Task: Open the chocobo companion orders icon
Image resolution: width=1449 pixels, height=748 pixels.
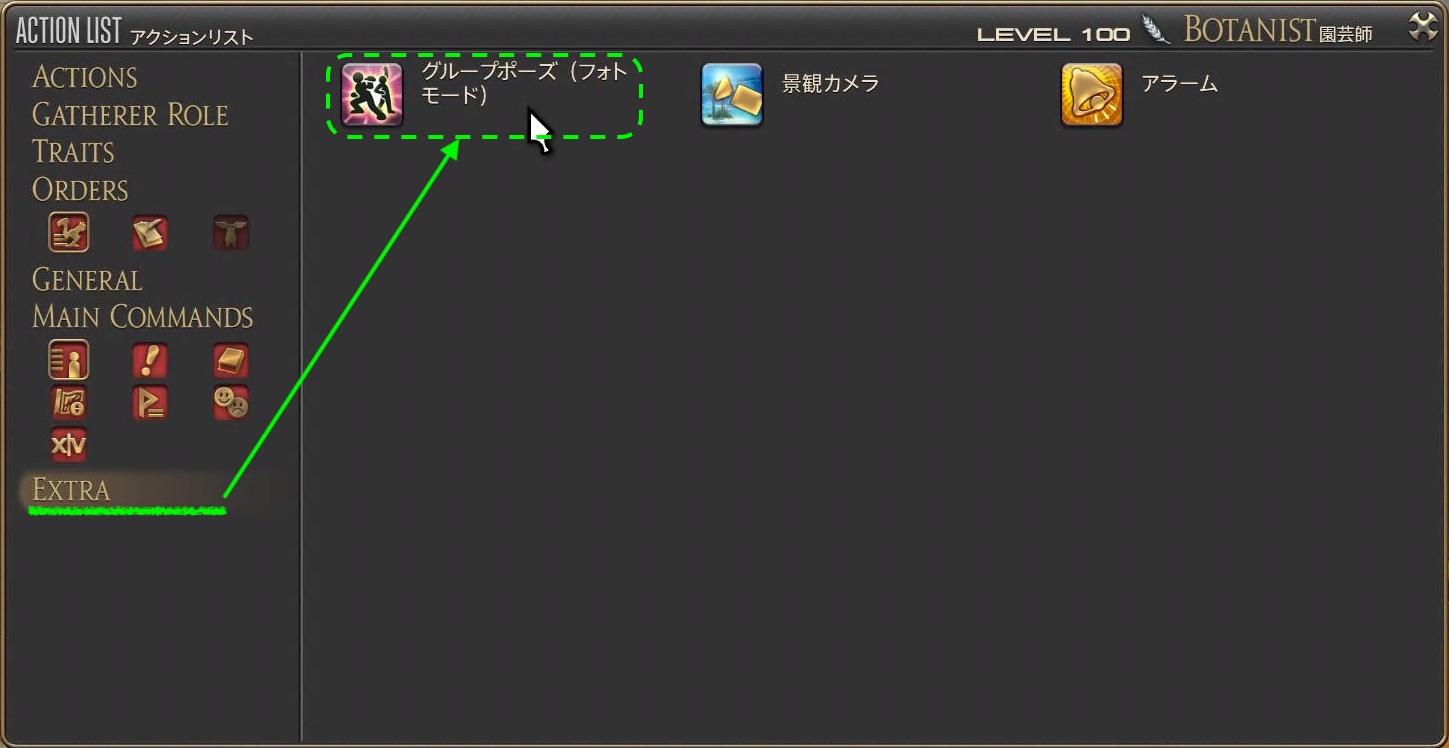Action: [x=69, y=233]
